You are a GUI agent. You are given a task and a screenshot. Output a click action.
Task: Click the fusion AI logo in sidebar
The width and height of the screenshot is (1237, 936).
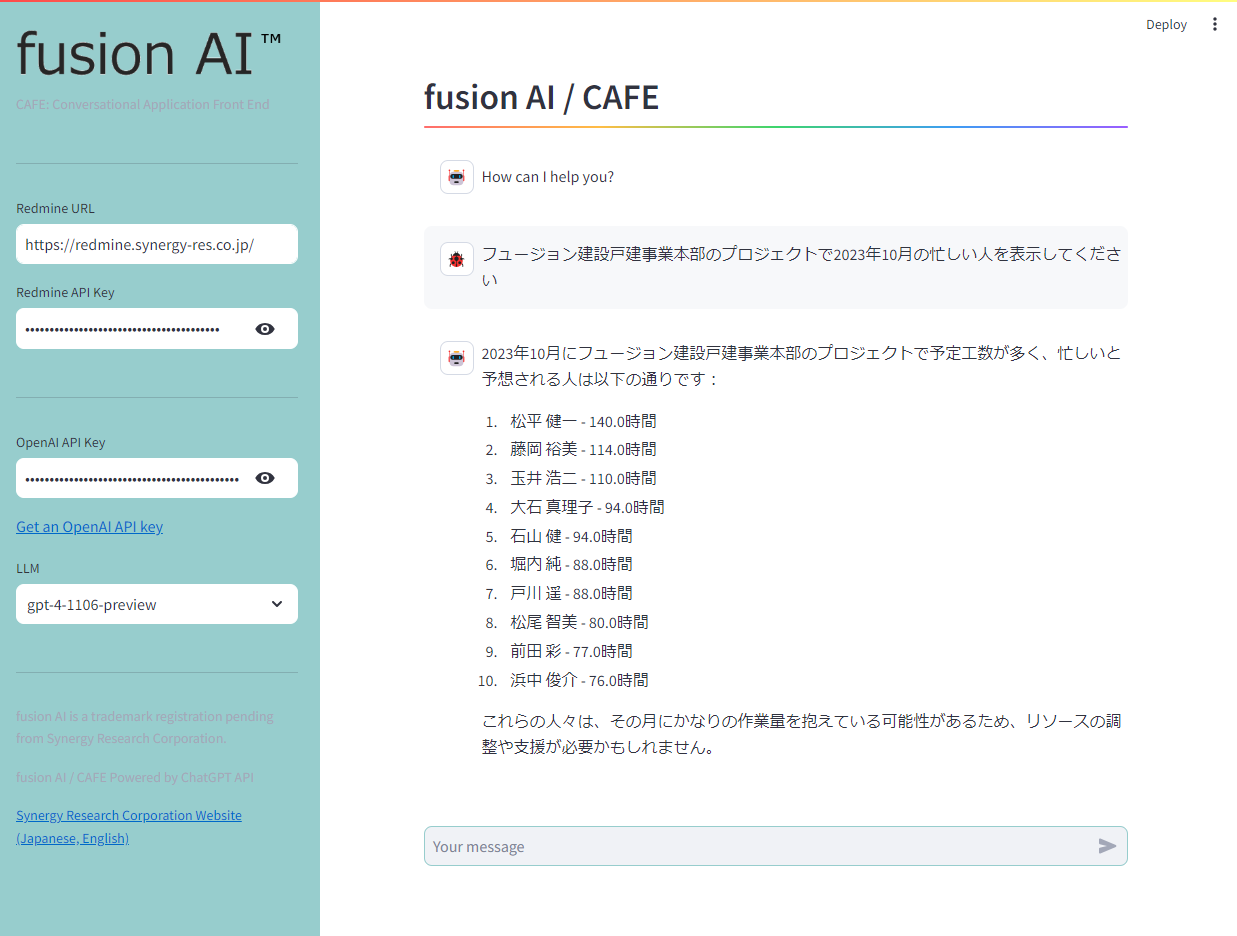coord(148,53)
